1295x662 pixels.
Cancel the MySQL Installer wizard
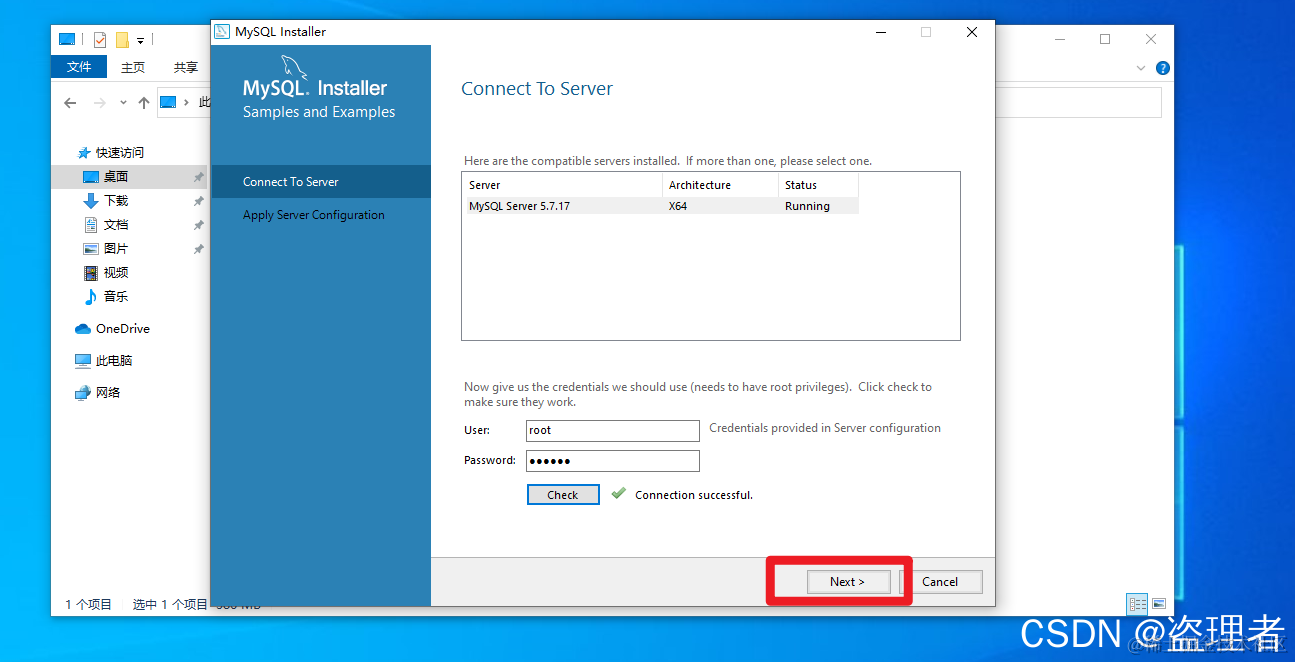coord(940,582)
